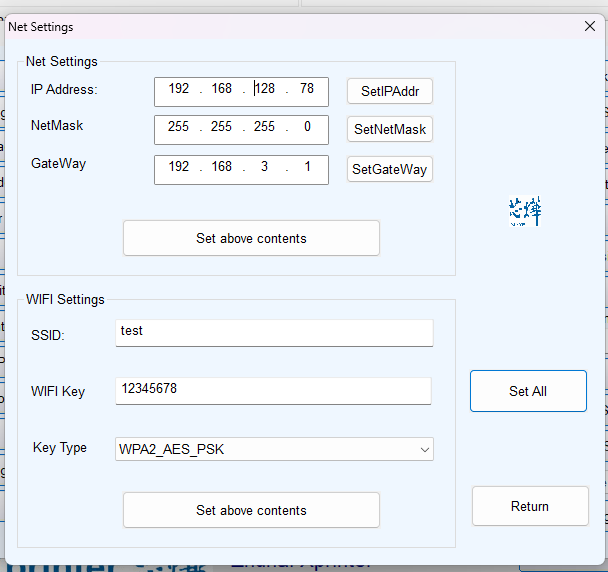Apply gateway with SetGateWay button
608x572 pixels.
(390, 170)
